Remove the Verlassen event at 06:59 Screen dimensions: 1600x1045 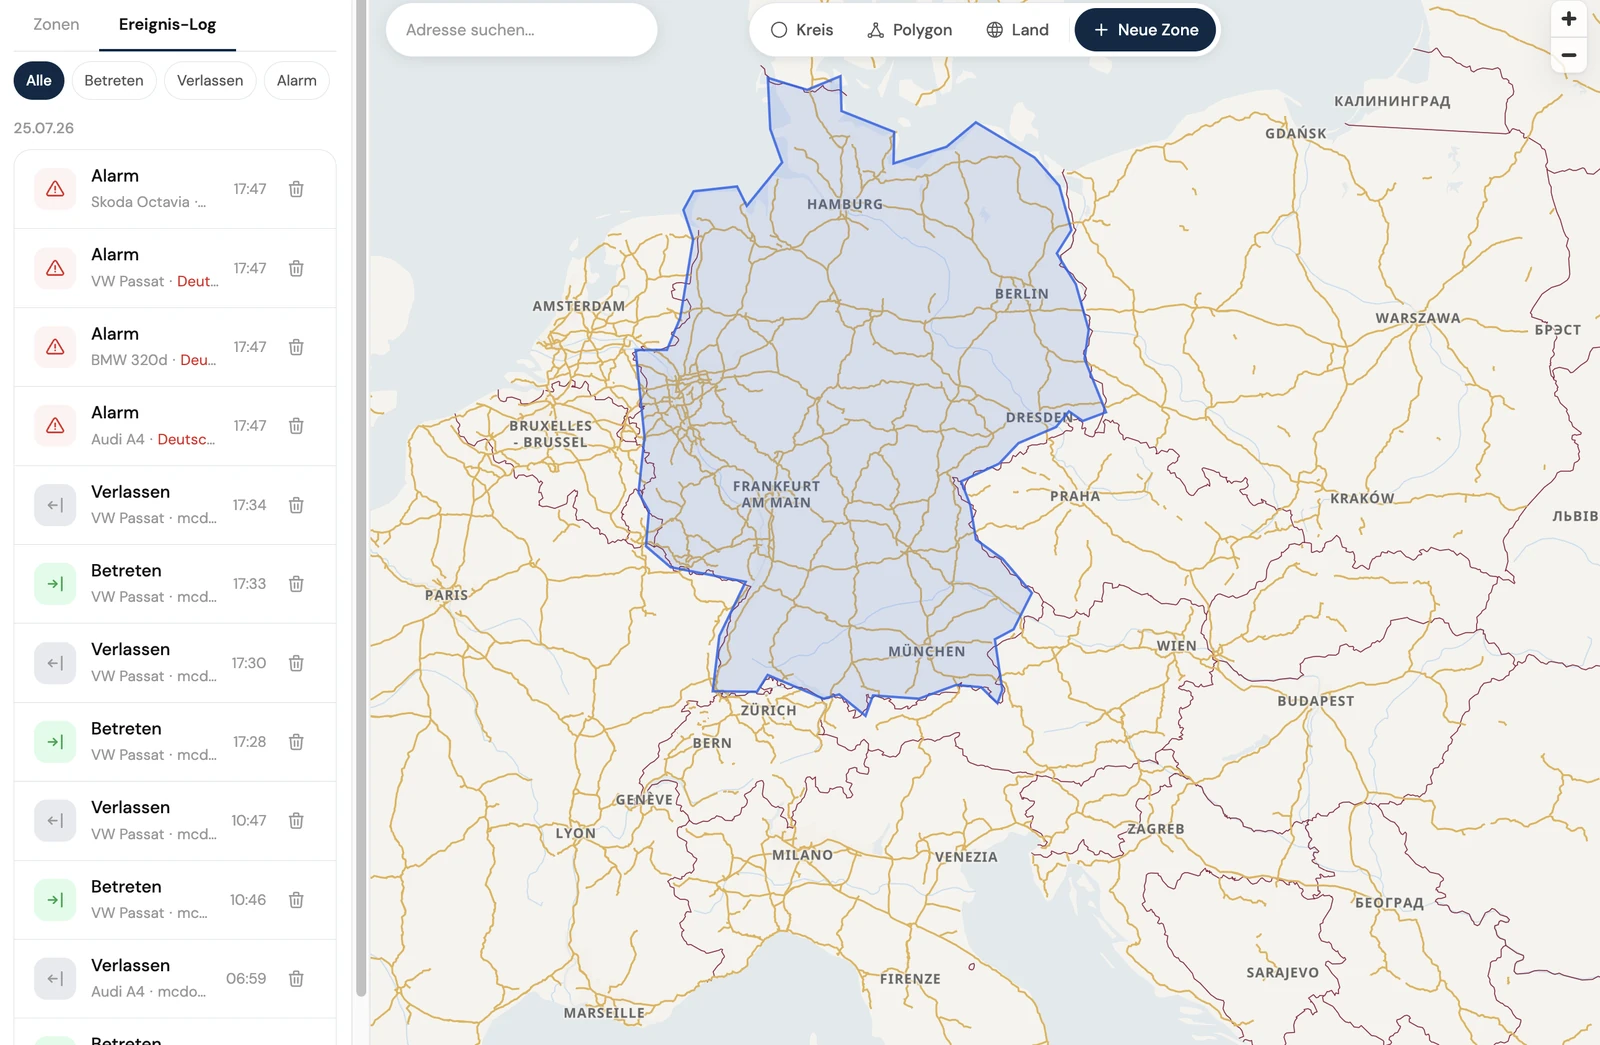296,979
